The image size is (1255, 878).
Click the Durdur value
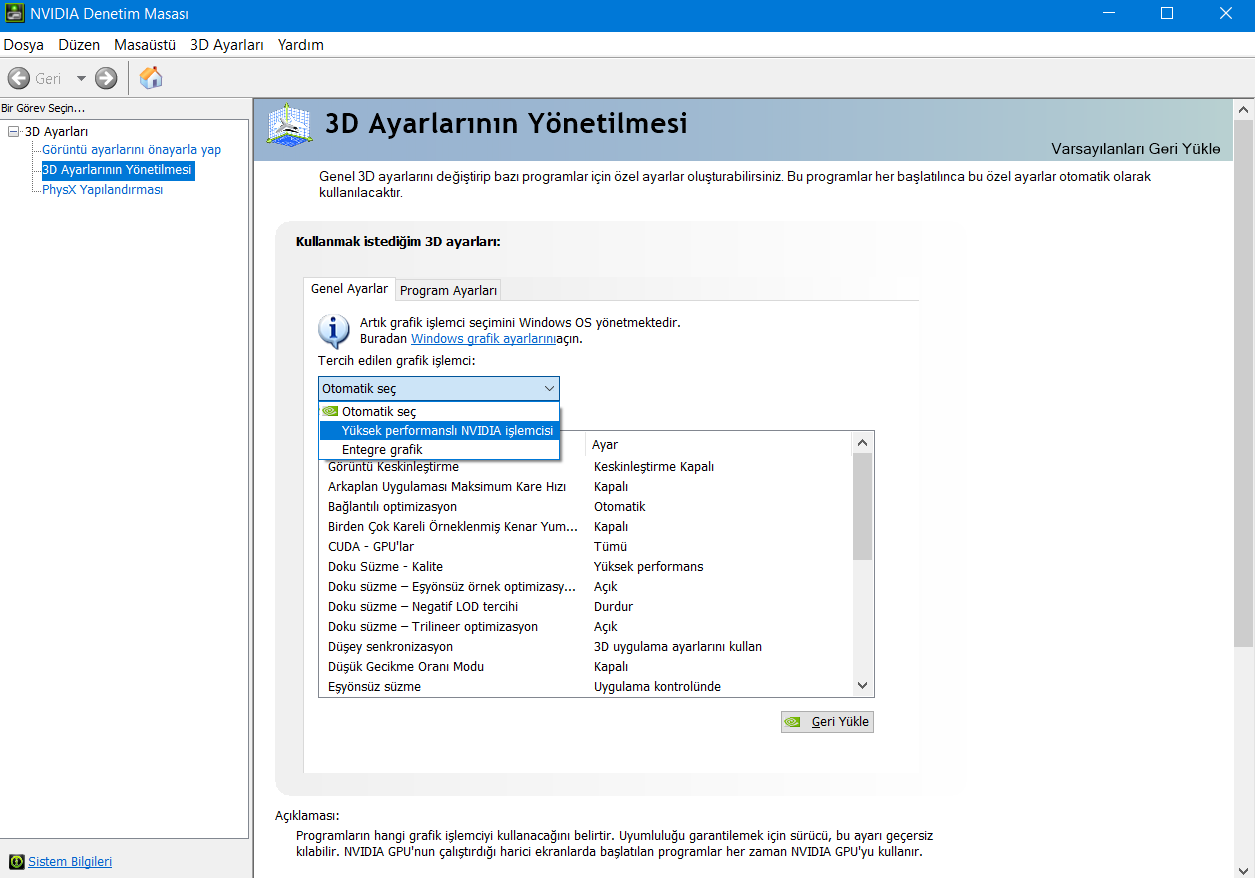point(614,607)
